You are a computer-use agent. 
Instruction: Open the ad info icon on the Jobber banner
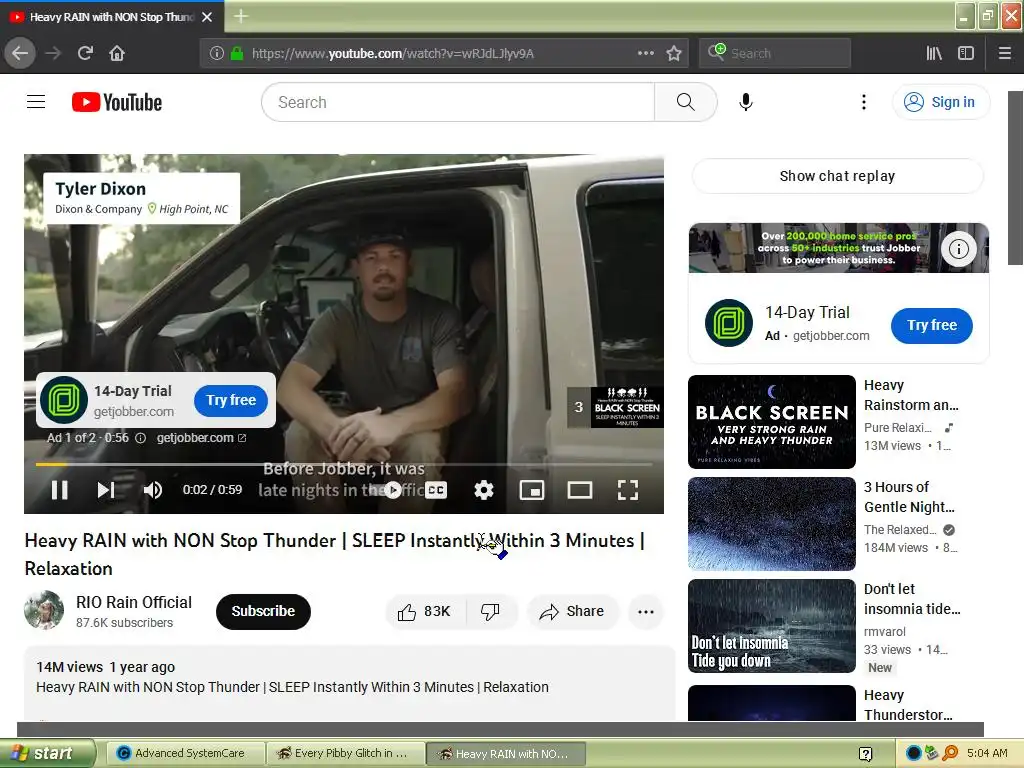(x=959, y=249)
